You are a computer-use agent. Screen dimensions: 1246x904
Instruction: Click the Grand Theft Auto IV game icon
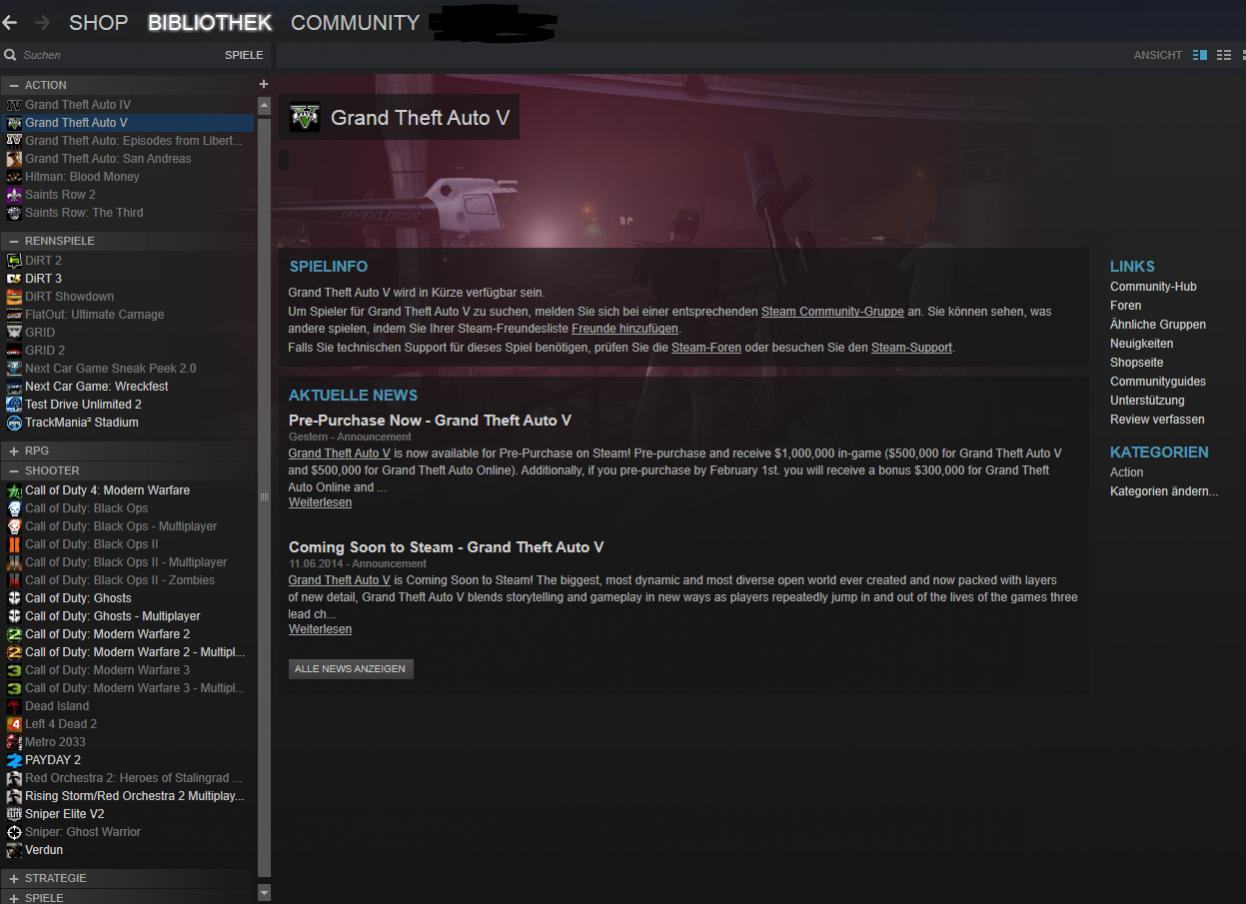click(14, 105)
